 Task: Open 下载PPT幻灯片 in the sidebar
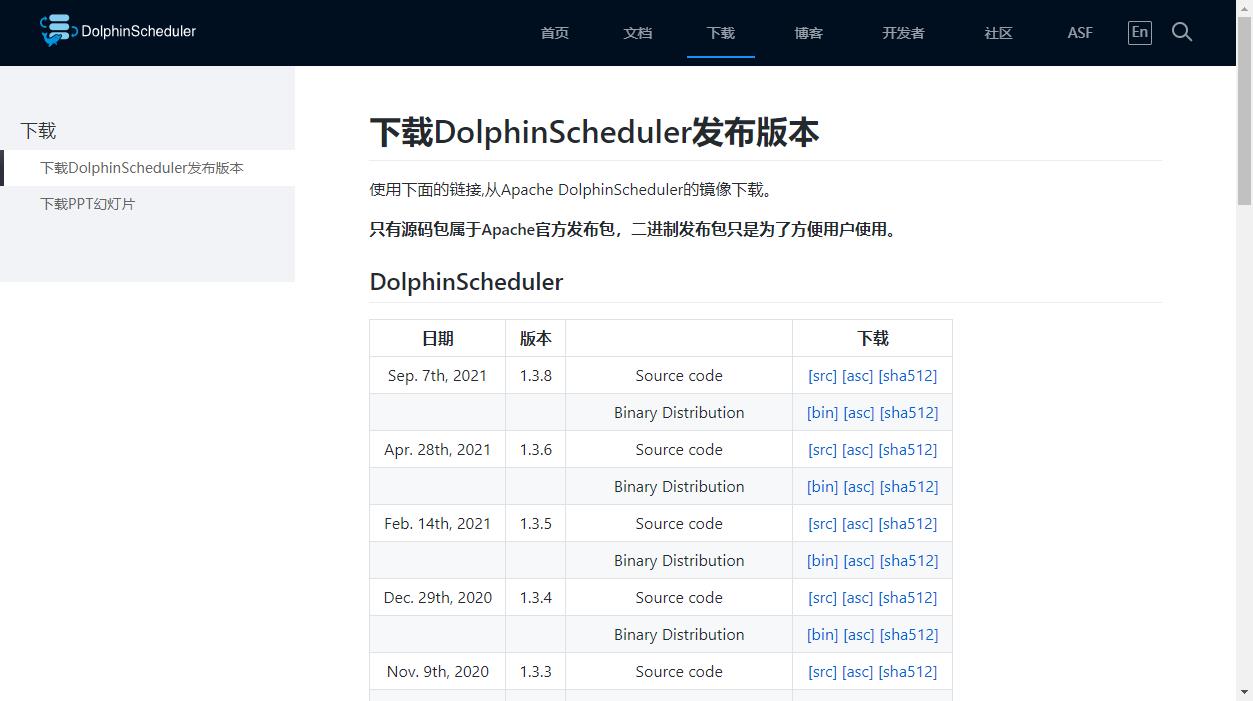[x=88, y=203]
